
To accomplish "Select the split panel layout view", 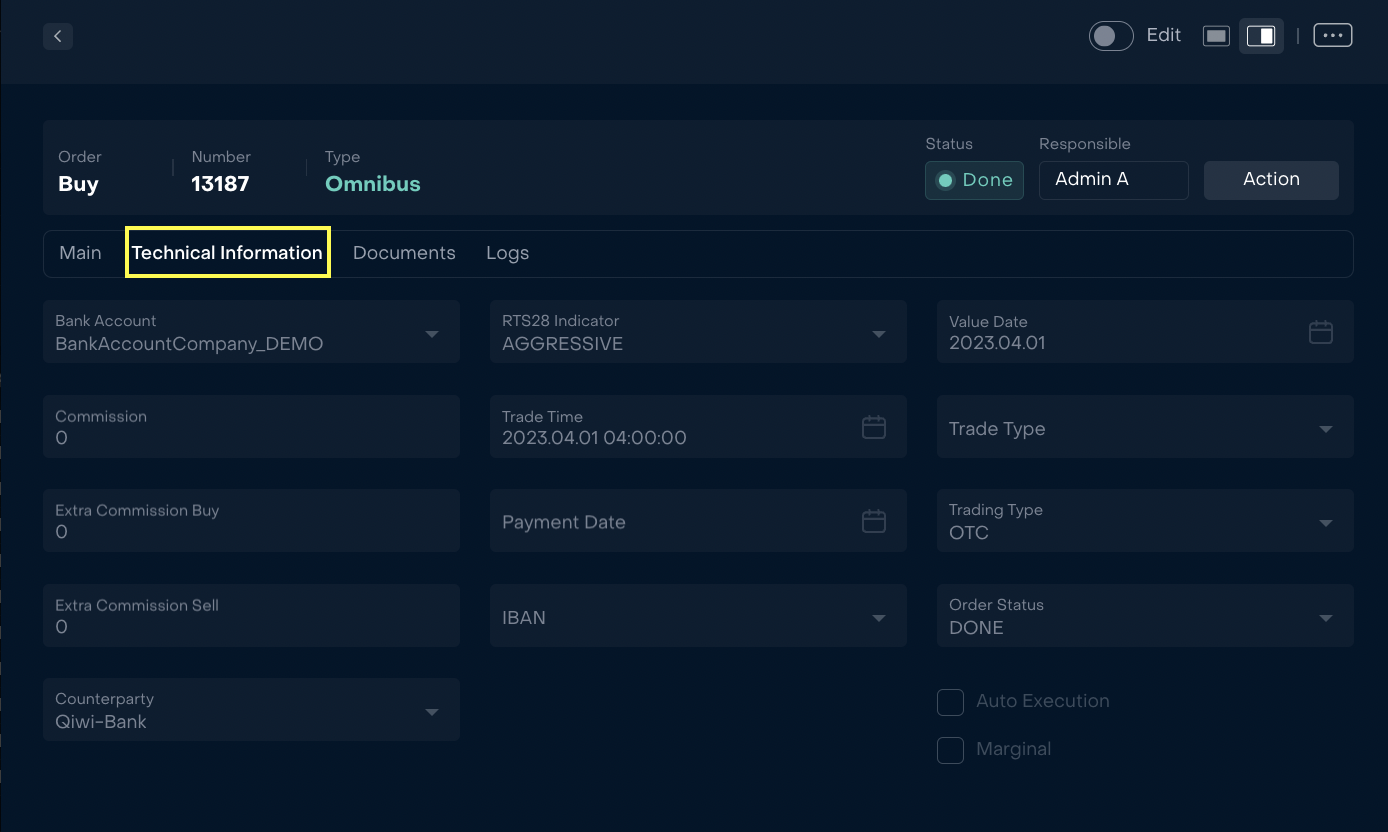I will 1261,36.
